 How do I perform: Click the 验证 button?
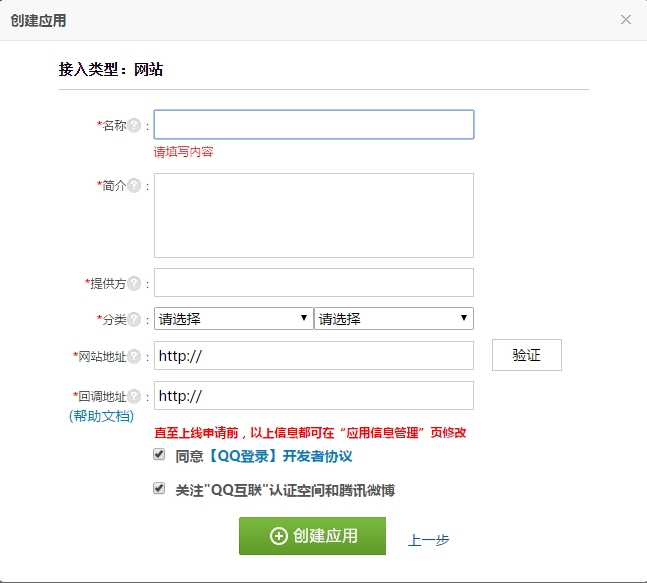point(526,356)
